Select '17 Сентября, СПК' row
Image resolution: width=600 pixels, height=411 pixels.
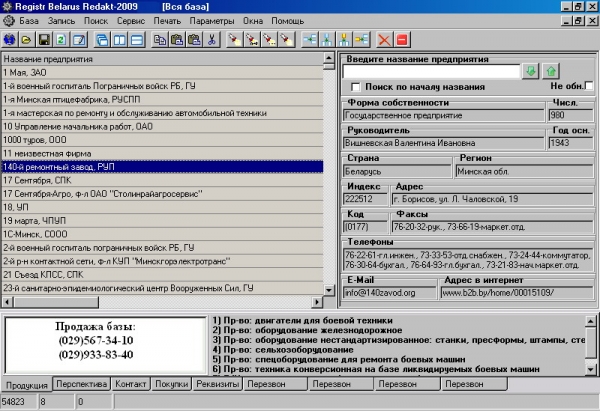163,180
